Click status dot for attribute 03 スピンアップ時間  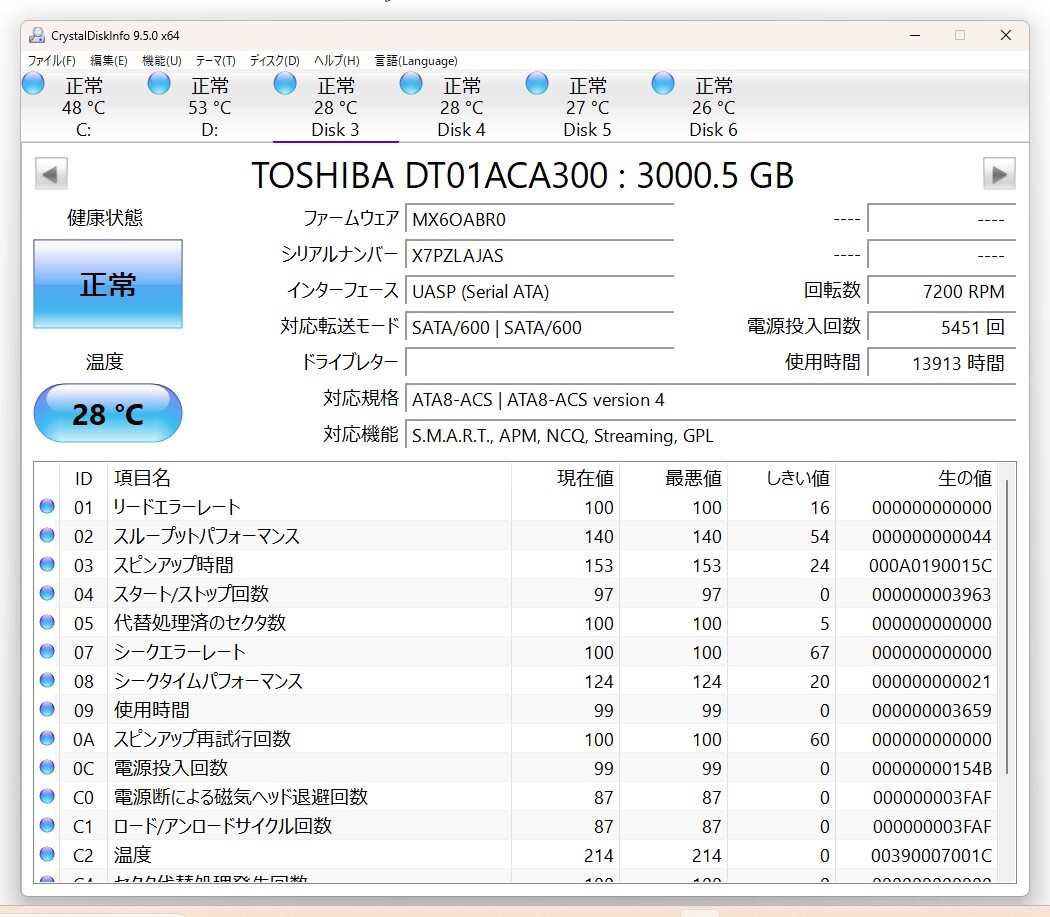pyautogui.click(x=47, y=564)
